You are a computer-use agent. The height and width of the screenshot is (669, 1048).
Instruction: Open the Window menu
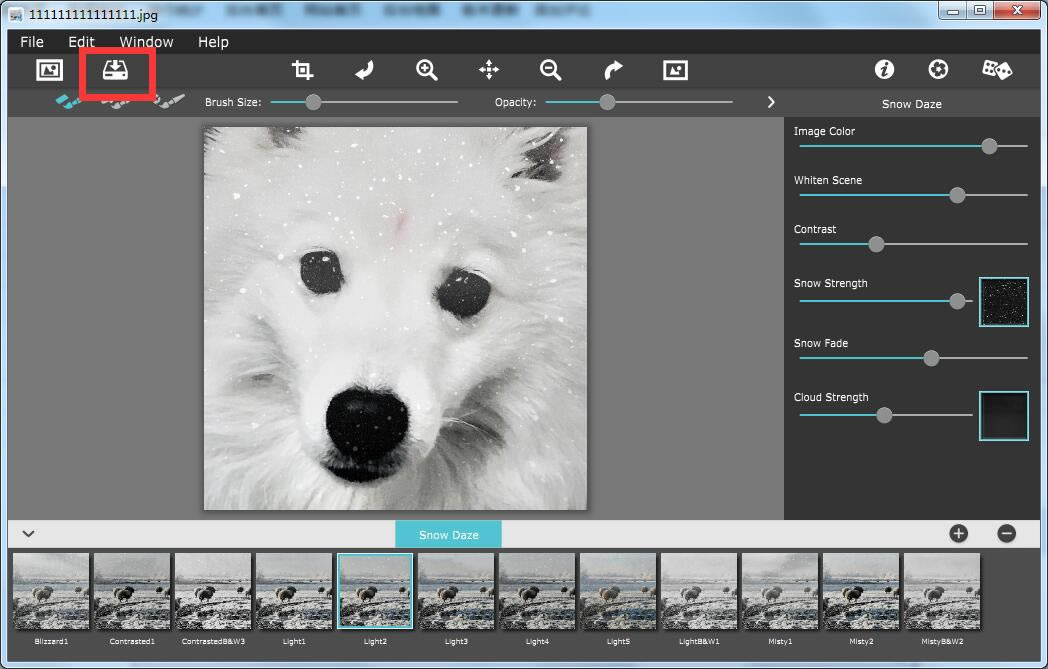146,42
